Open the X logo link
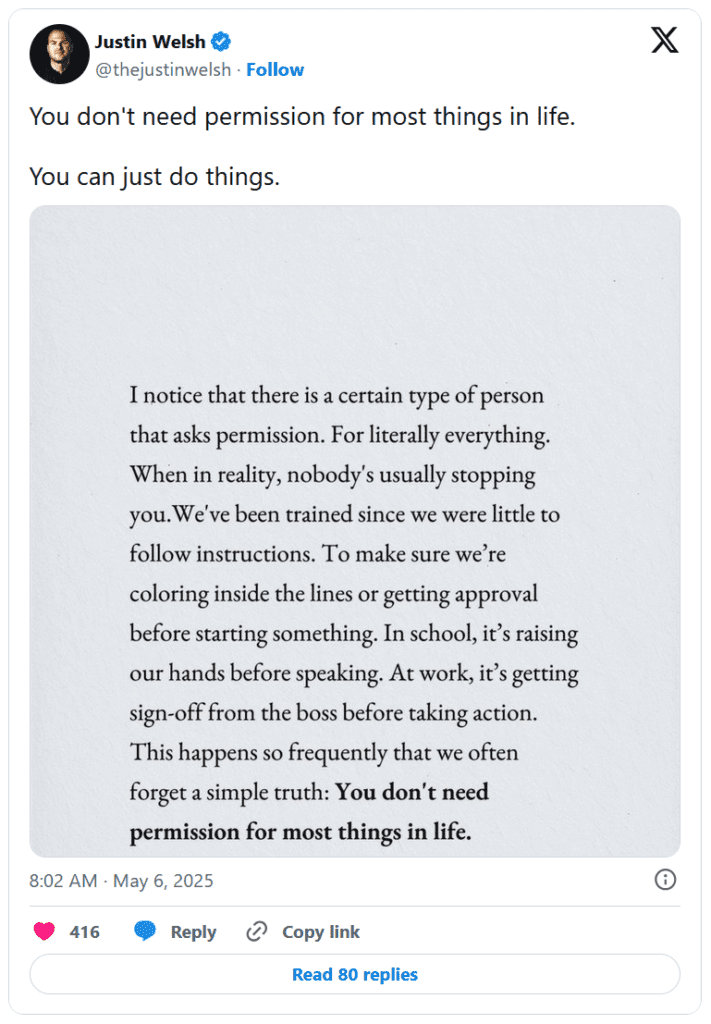This screenshot has height=1024, width=711. coord(665,40)
